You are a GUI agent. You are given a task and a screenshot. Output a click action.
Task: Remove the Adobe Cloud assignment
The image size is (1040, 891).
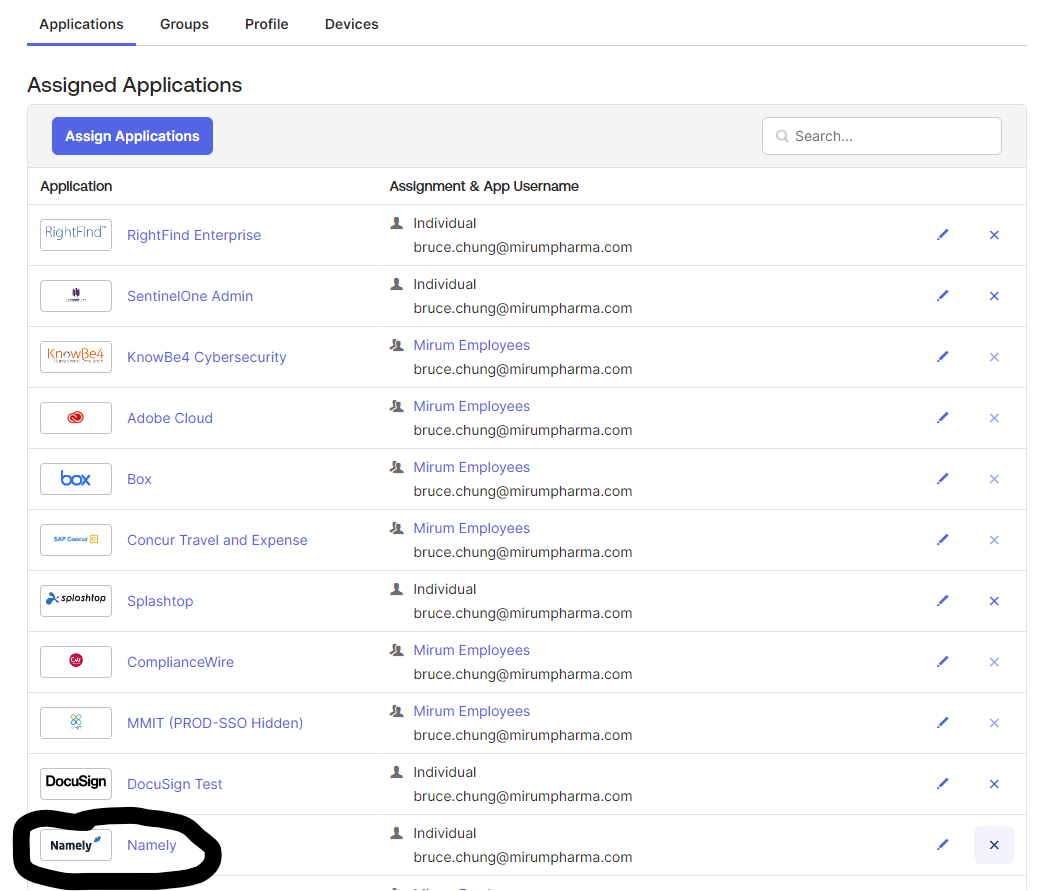click(x=994, y=418)
